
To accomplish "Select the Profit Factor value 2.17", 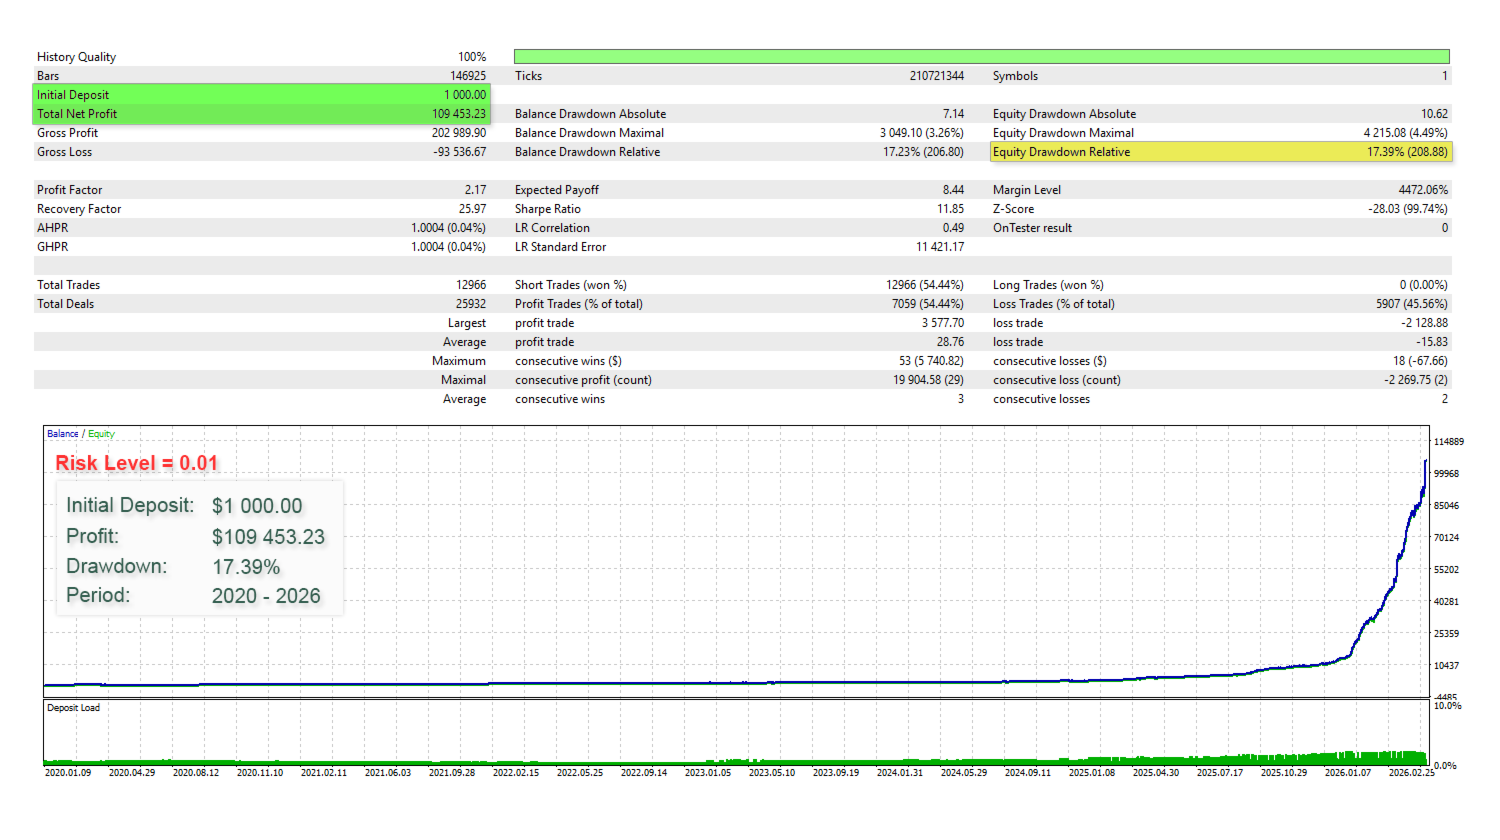I will click(x=475, y=190).
